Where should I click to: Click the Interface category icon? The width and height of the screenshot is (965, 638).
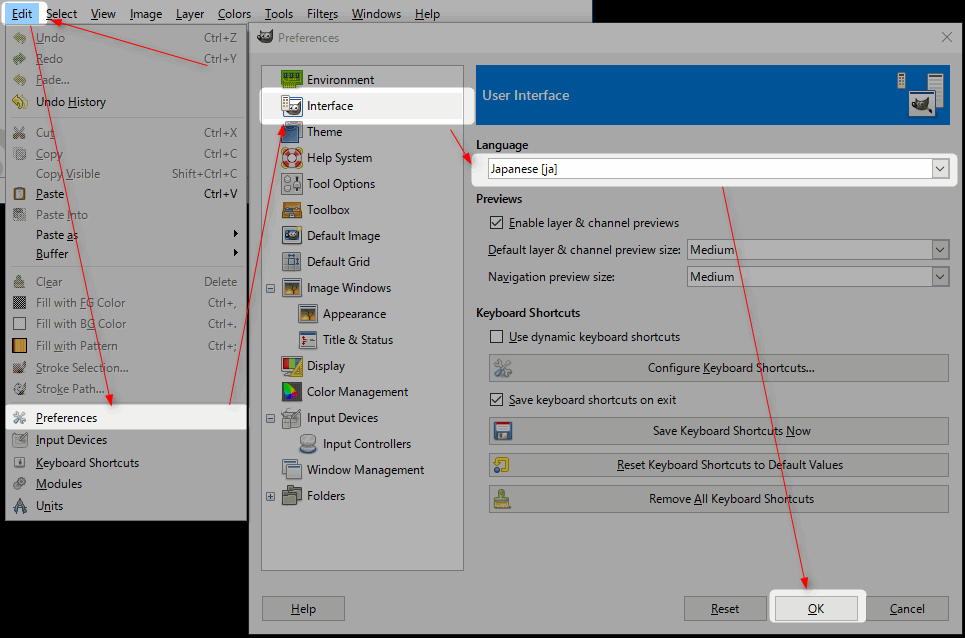point(292,106)
